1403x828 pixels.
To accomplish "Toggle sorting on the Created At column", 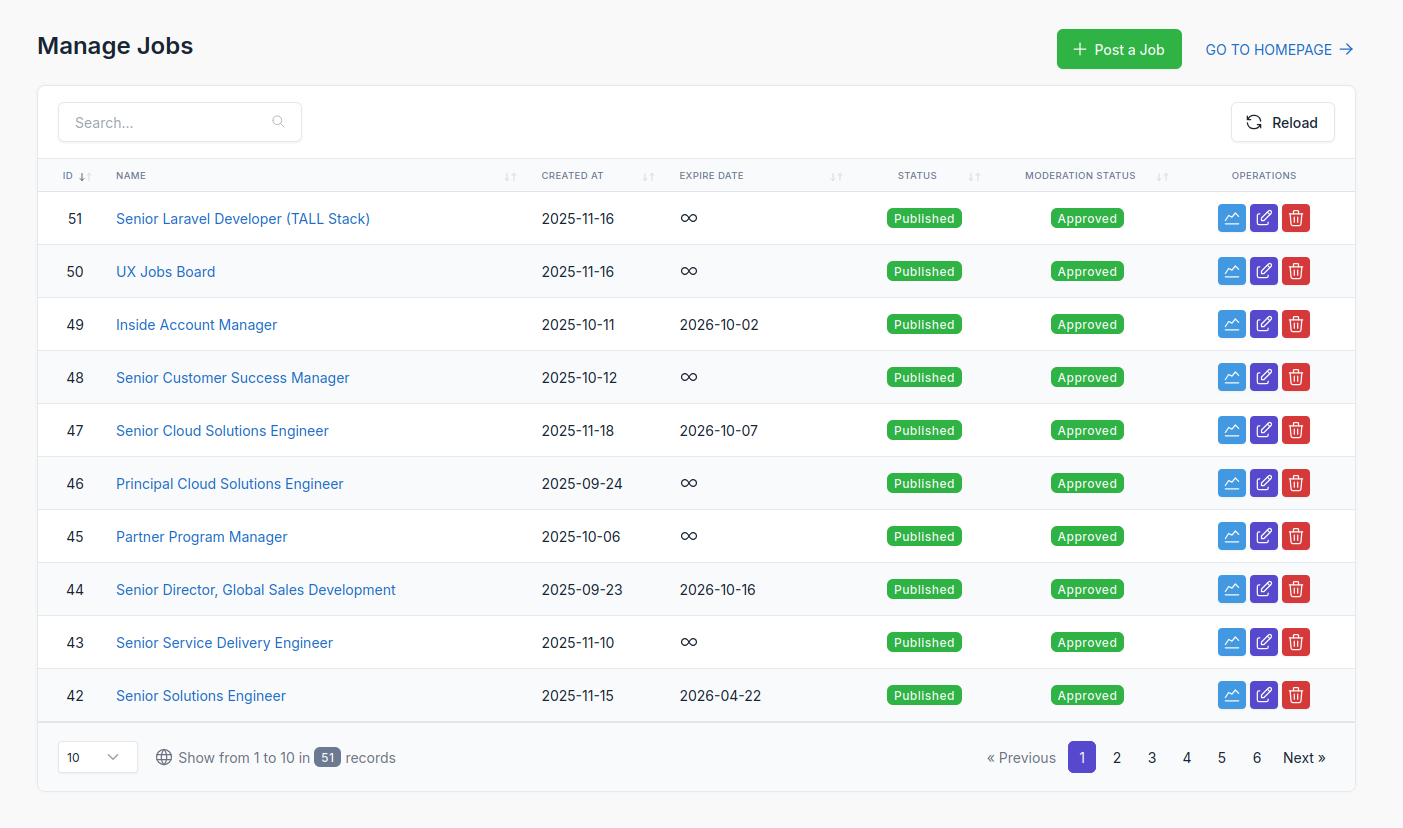I will (648, 175).
